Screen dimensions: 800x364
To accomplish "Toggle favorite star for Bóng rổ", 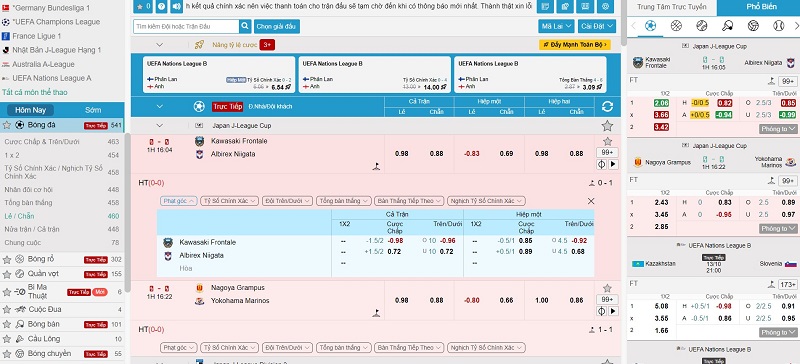I will point(7,259).
